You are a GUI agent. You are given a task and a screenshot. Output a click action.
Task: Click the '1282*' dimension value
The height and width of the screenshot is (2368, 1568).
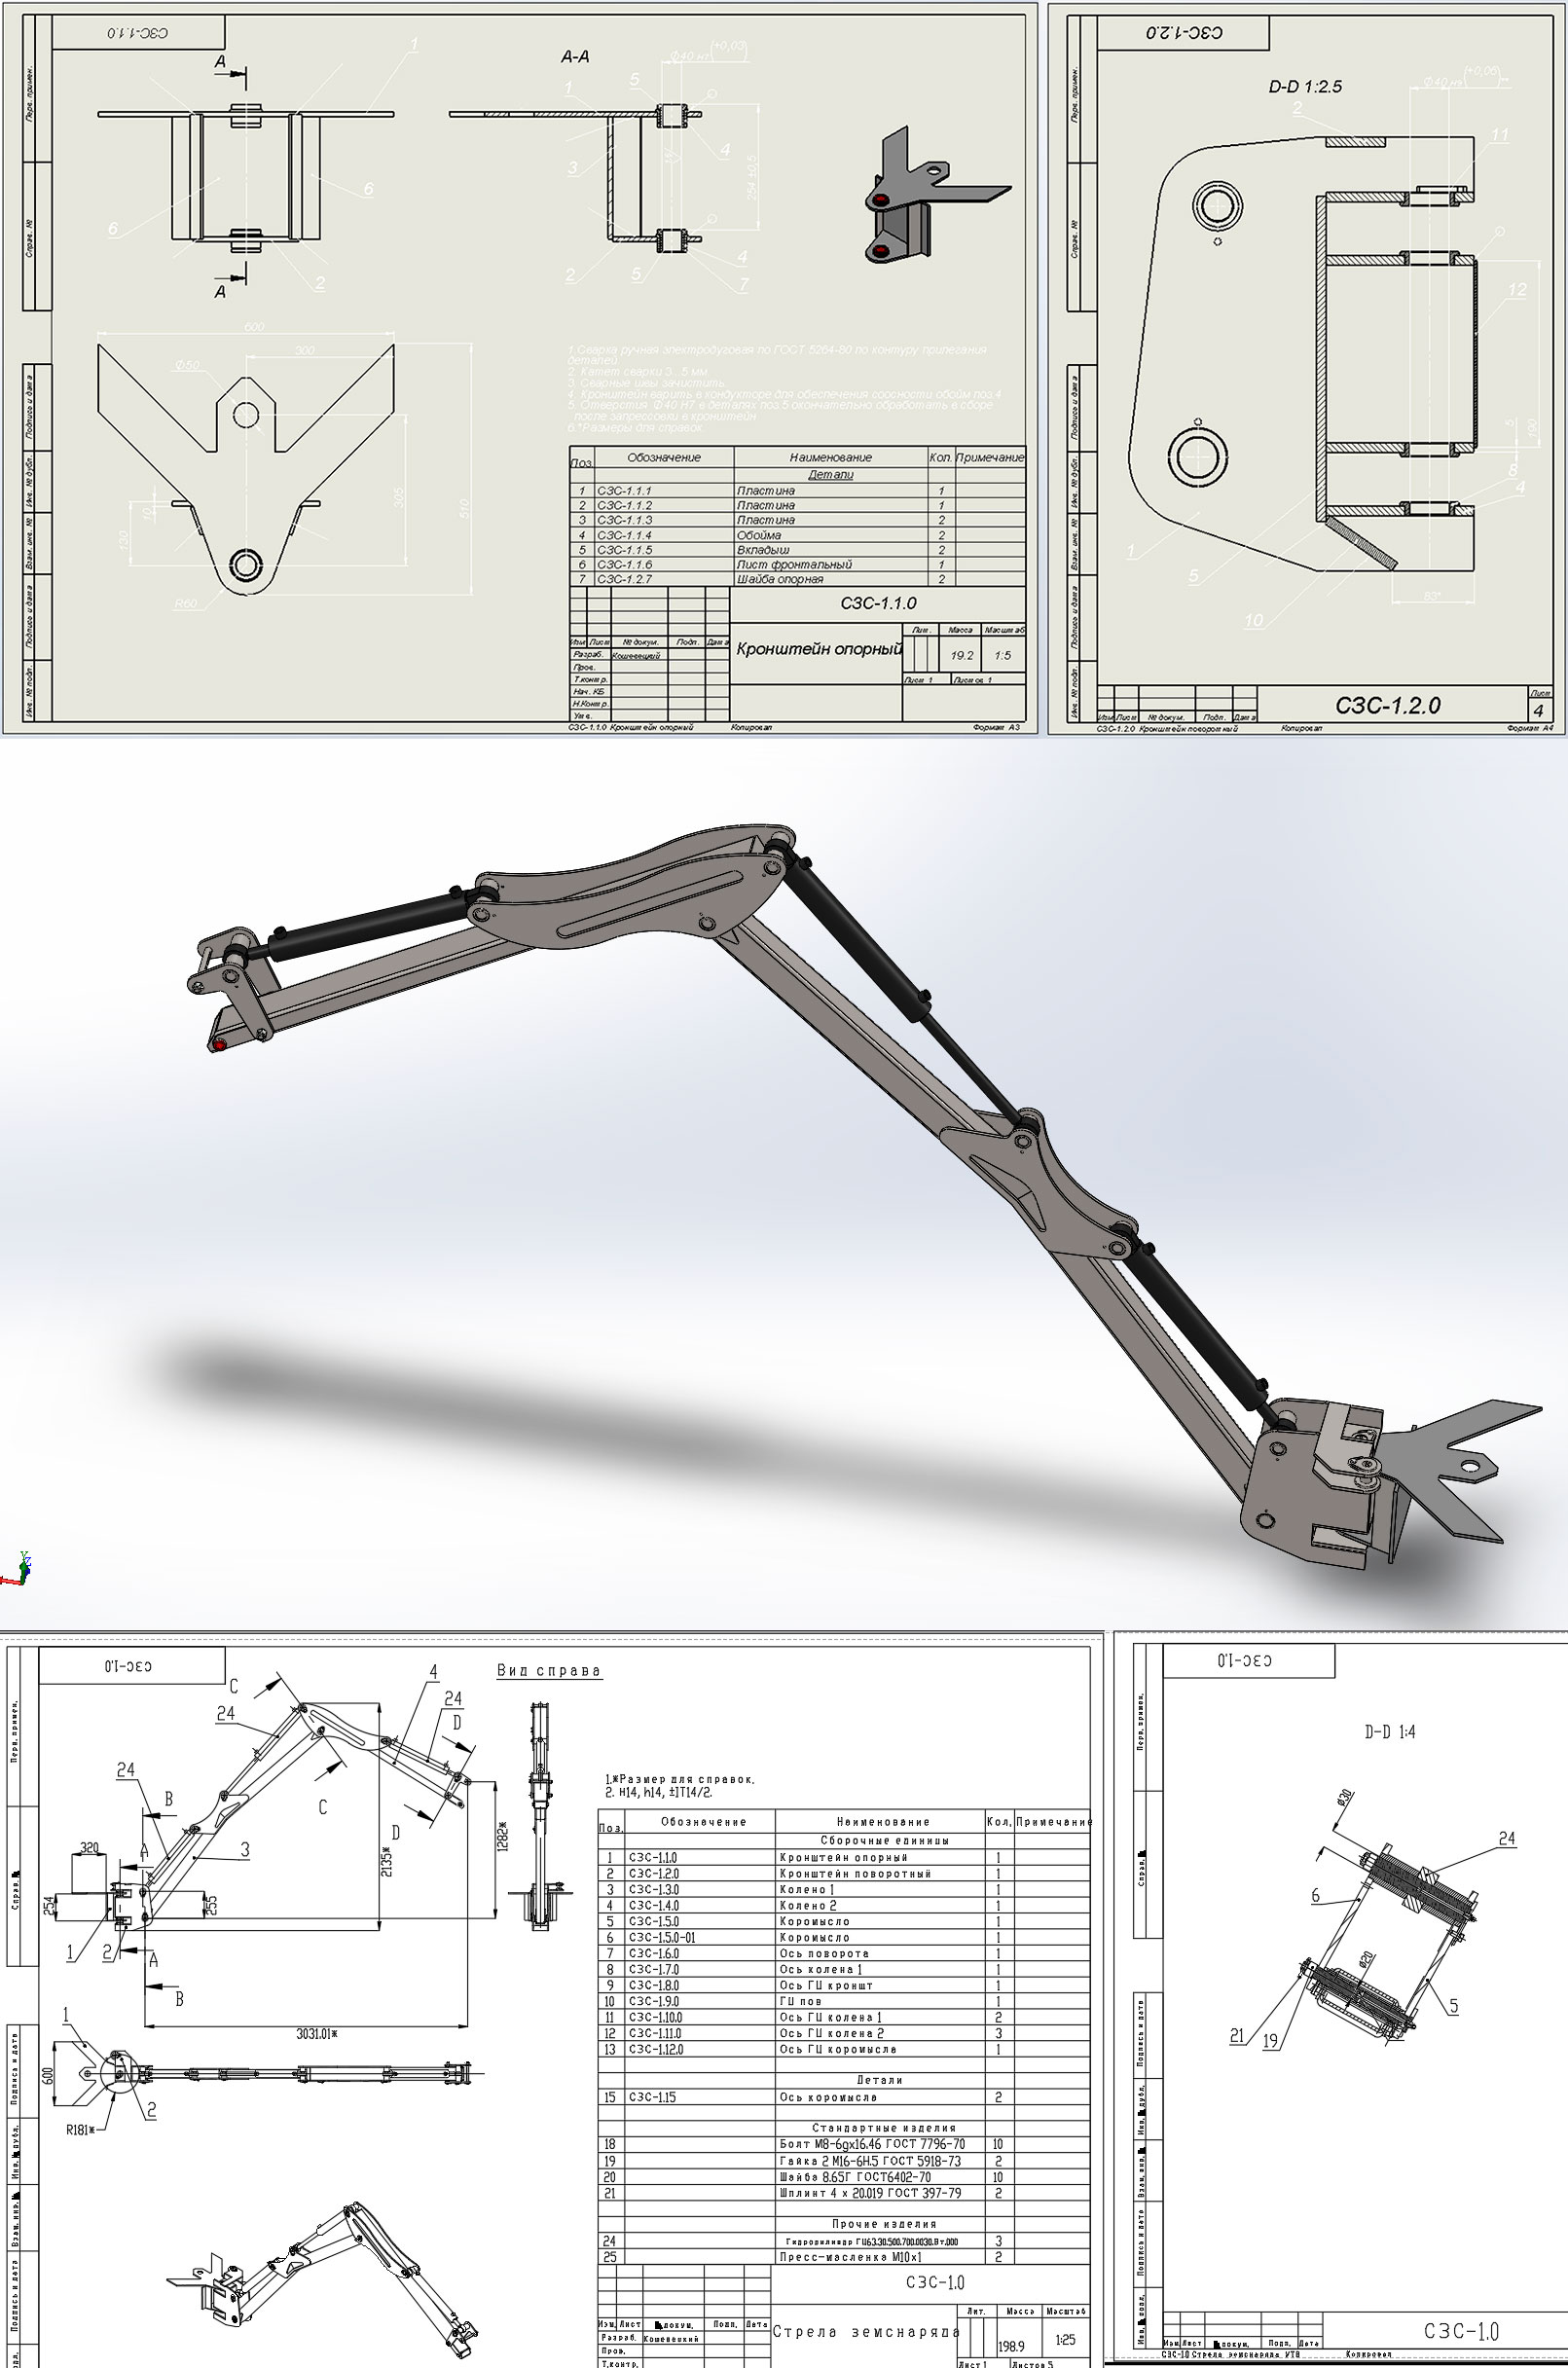pyautogui.click(x=503, y=1835)
